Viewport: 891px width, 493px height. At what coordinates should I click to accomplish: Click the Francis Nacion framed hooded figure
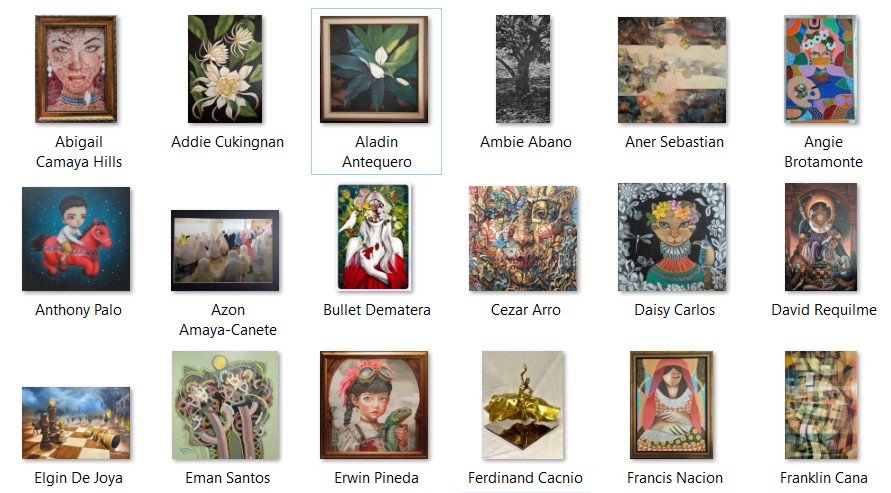(672, 405)
